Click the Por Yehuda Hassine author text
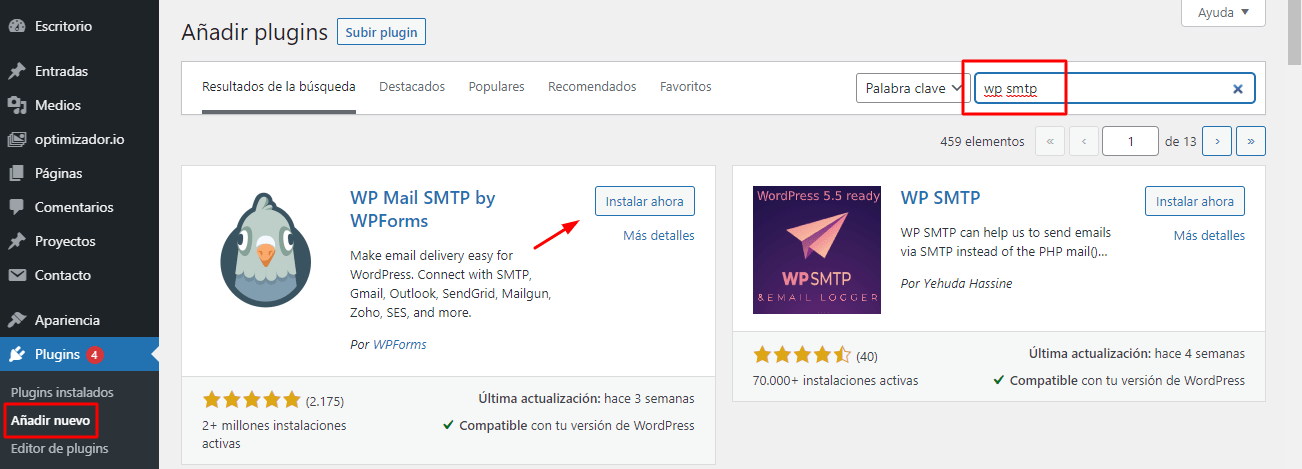 coord(956,284)
